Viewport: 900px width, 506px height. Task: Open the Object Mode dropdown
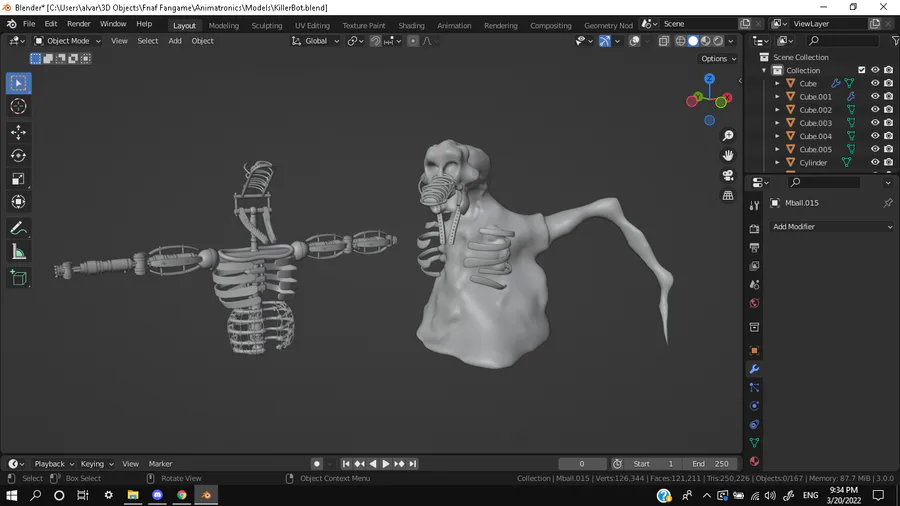(68, 41)
